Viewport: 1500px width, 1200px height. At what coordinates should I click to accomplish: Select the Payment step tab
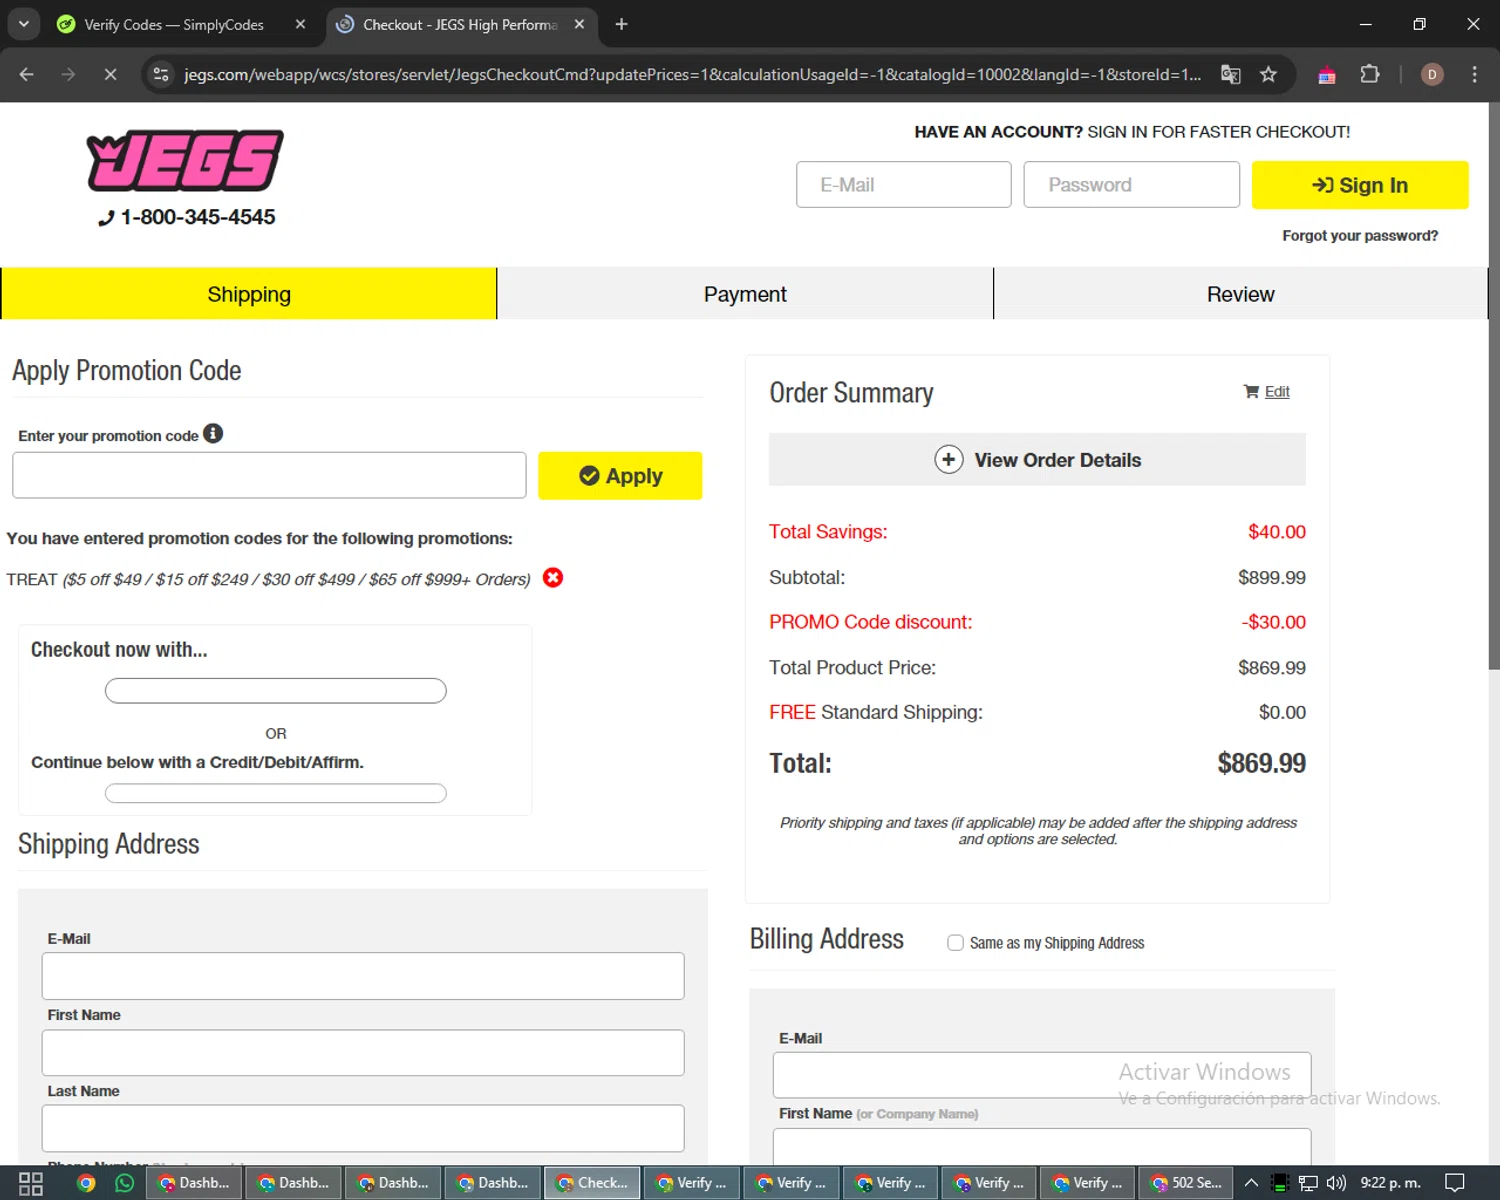point(745,294)
